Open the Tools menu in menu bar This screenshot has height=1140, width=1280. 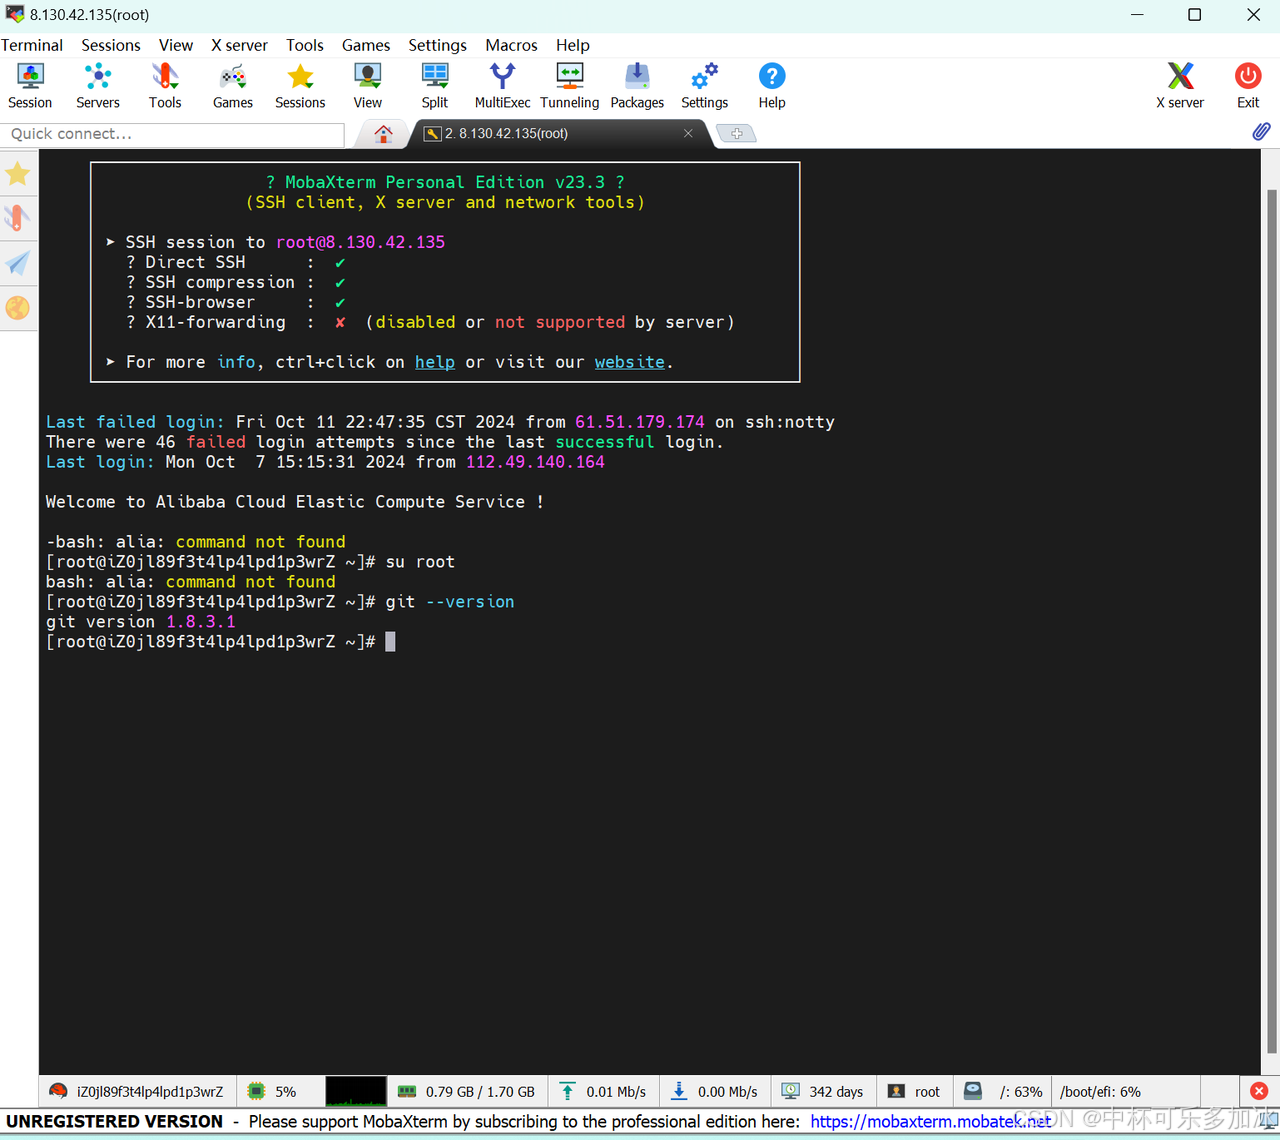click(x=305, y=45)
